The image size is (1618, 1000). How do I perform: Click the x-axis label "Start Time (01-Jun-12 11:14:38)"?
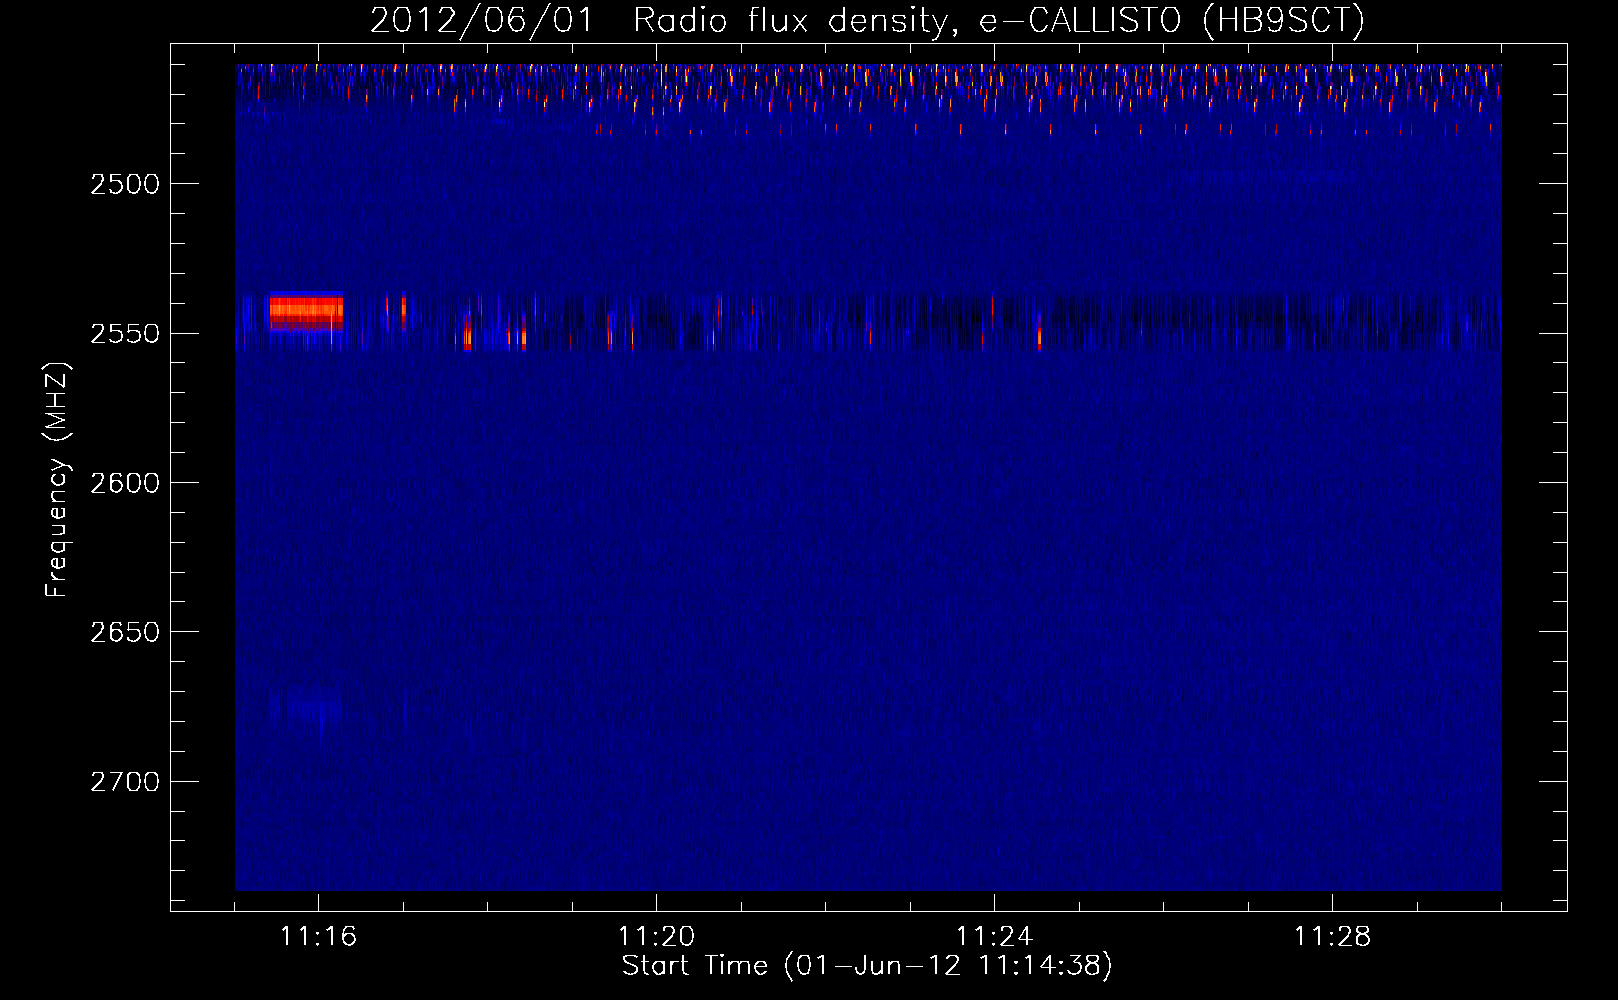[867, 966]
